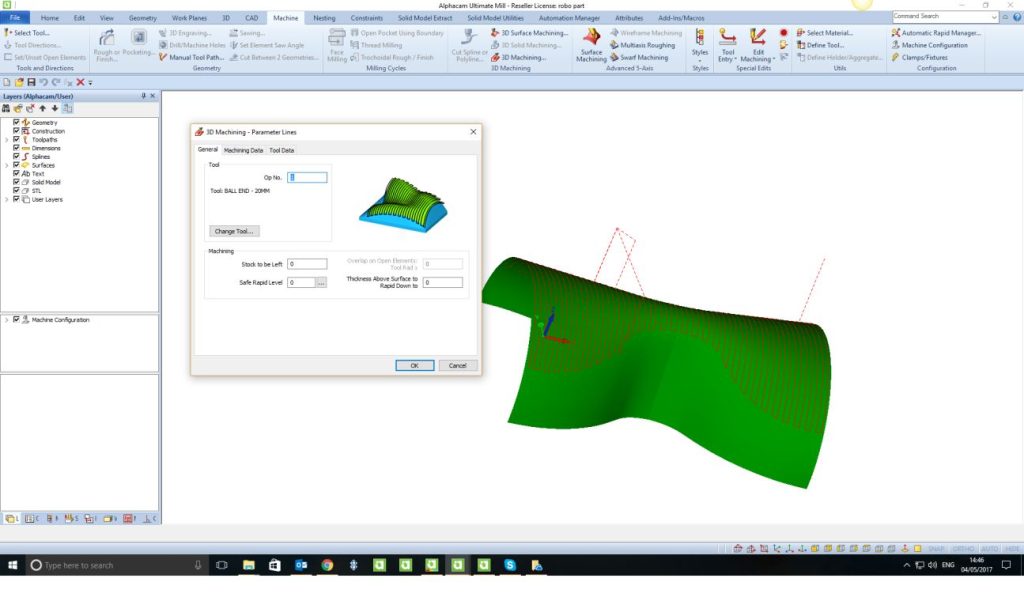The width and height of the screenshot is (1024, 597).
Task: Click the Change Tool button
Action: (234, 231)
